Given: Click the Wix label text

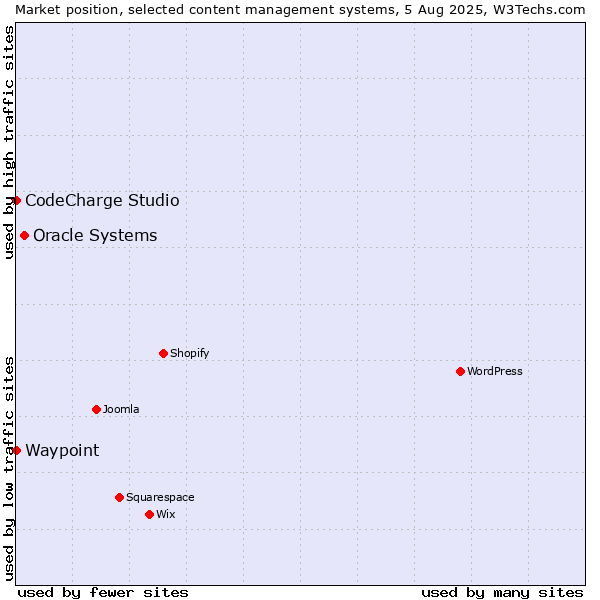Looking at the screenshot, I should [x=166, y=514].
